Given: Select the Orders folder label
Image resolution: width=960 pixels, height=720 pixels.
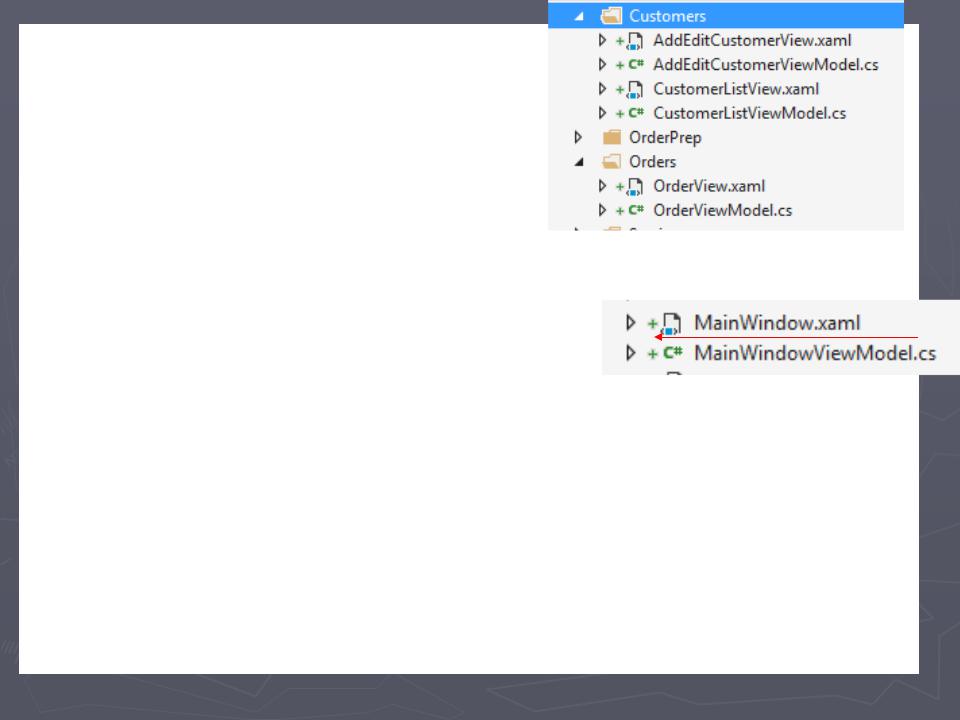Looking at the screenshot, I should (x=653, y=162).
